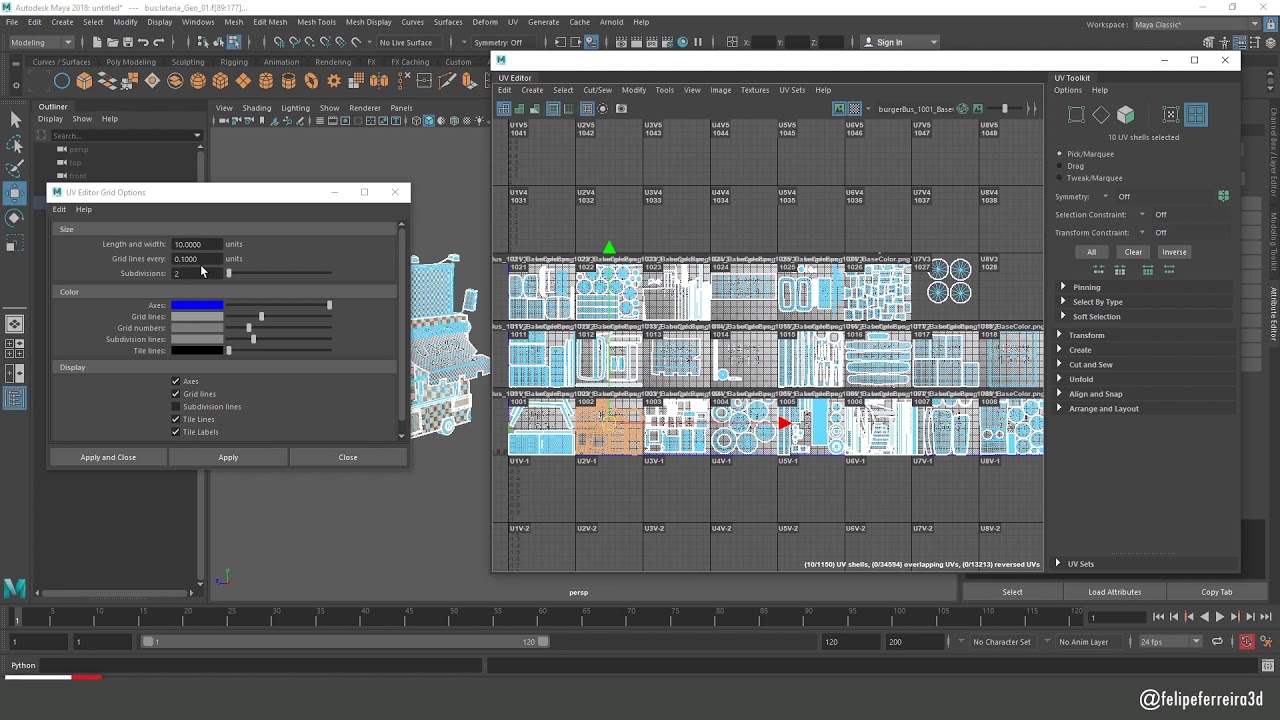Open the Selection Constraint dropdown
Image resolution: width=1280 pixels, height=720 pixels.
pyautogui.click(x=1142, y=215)
